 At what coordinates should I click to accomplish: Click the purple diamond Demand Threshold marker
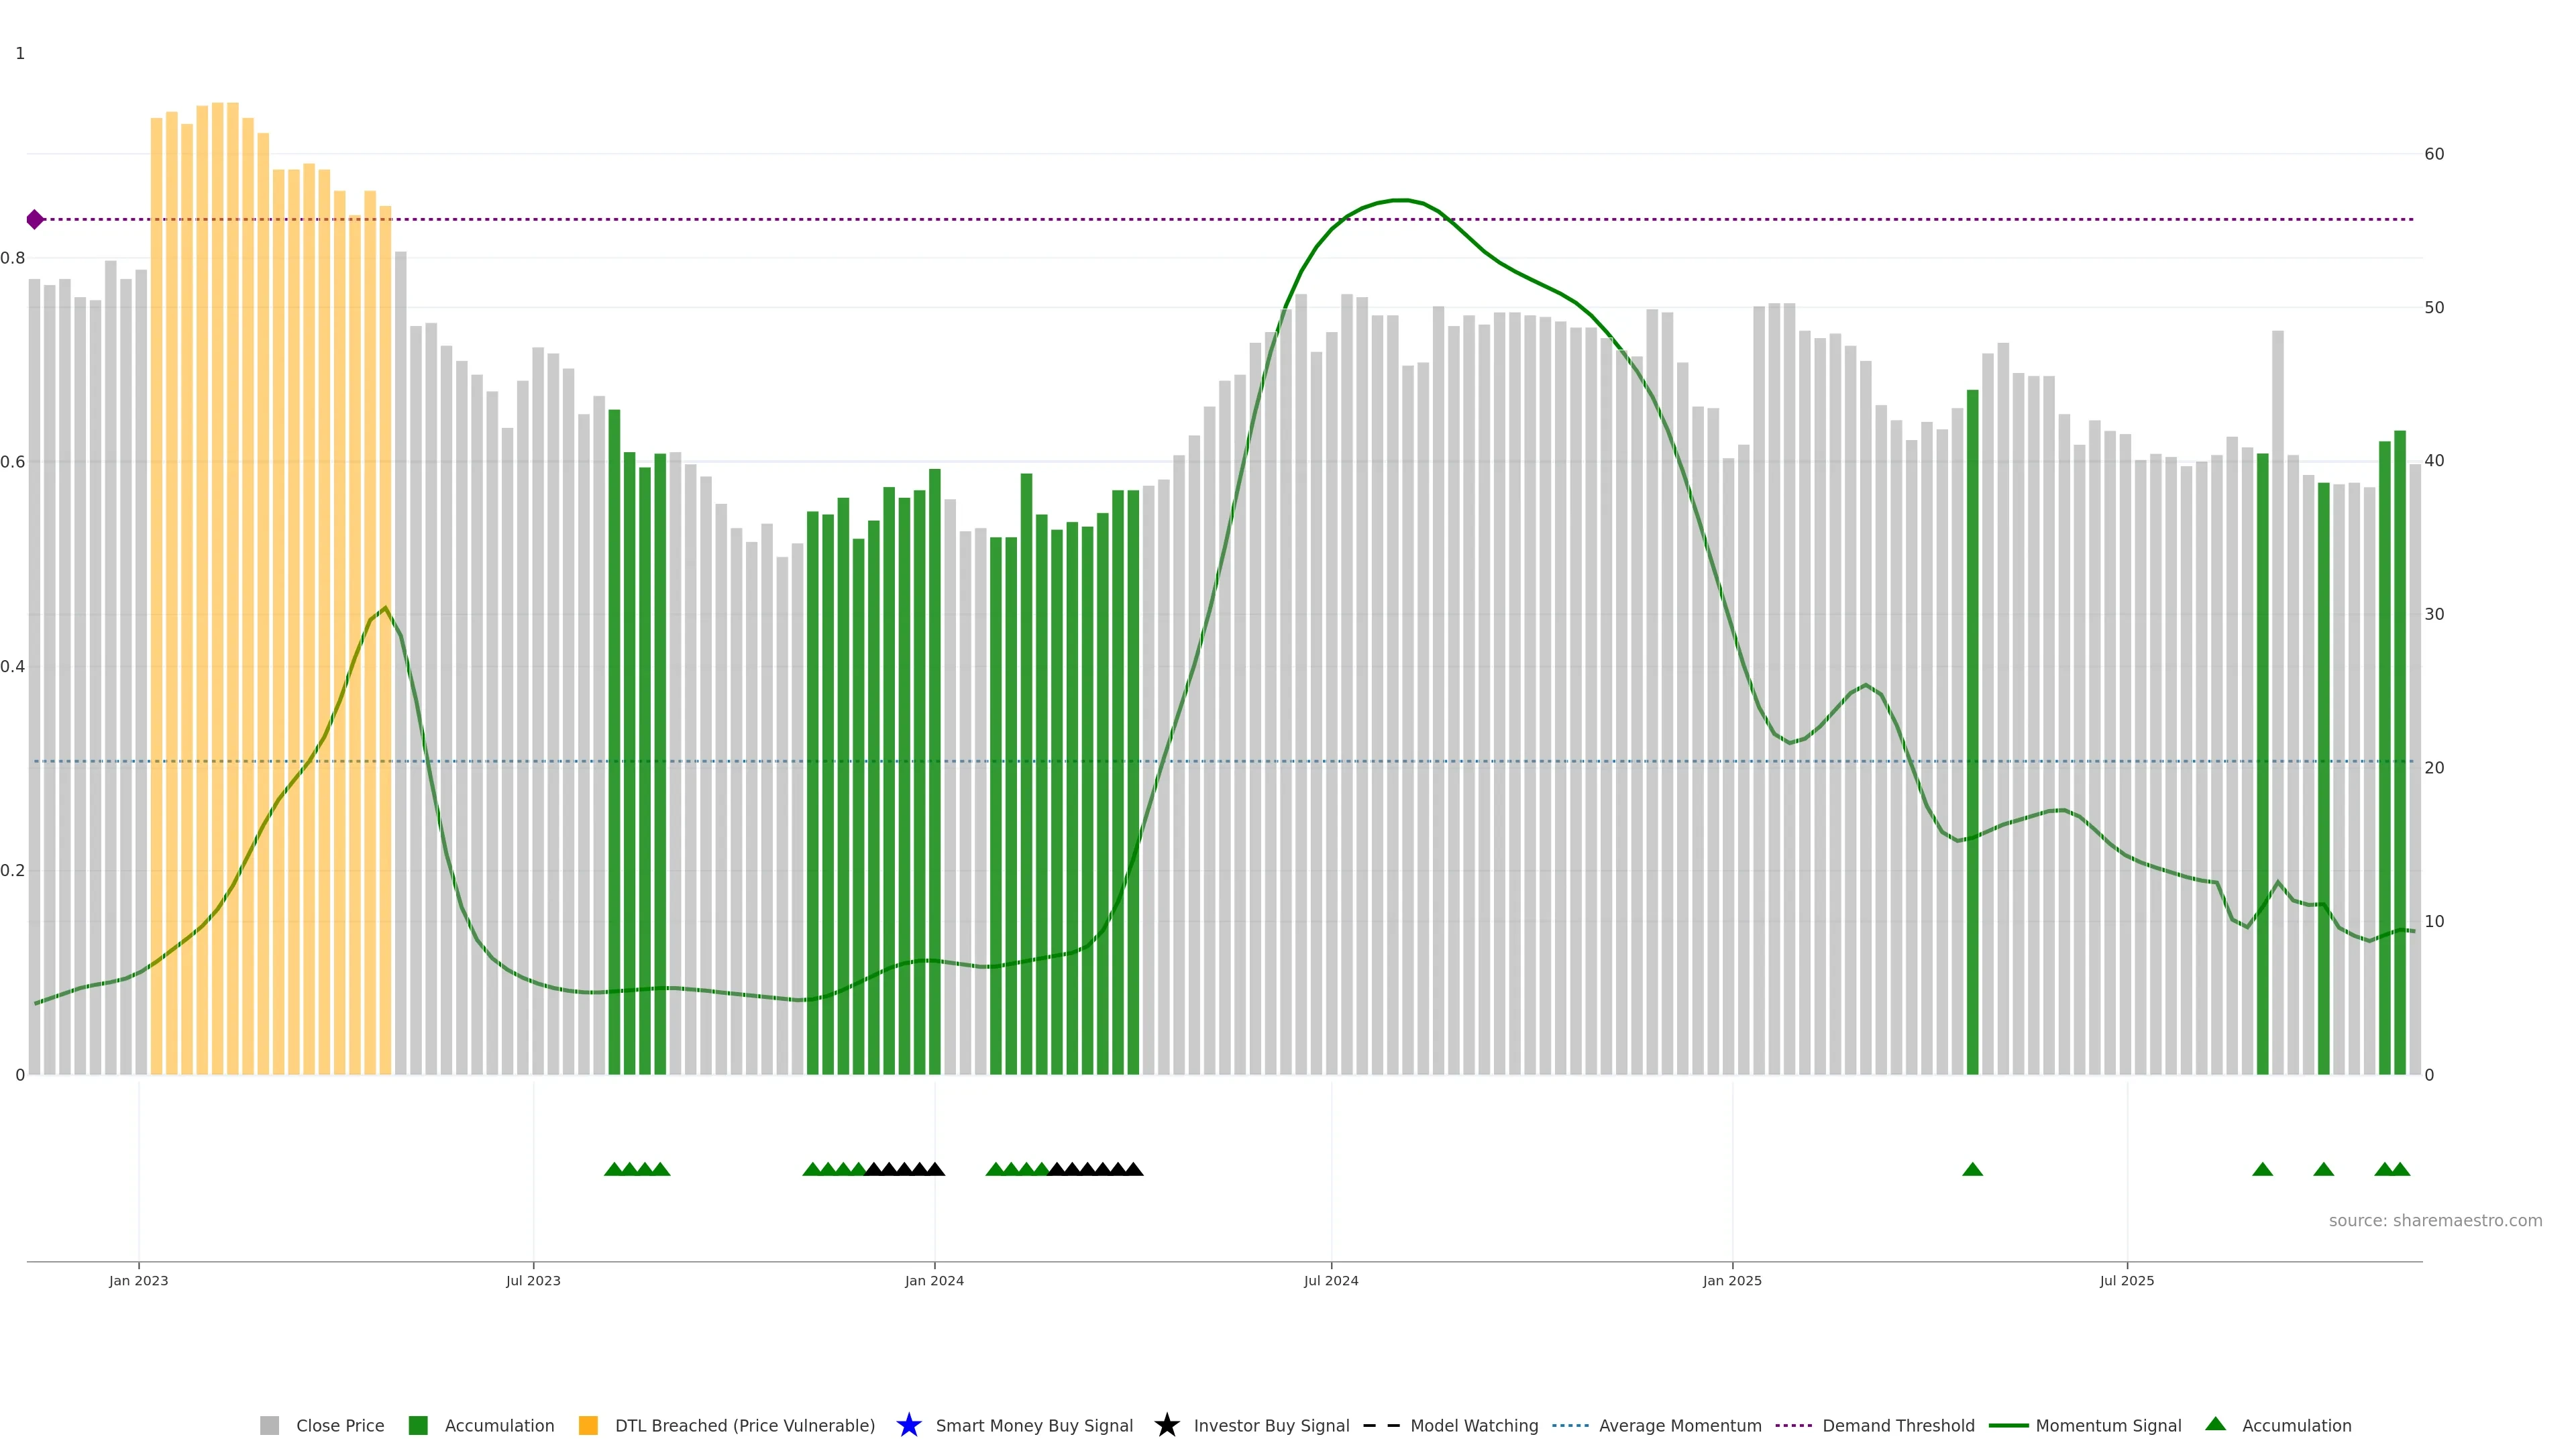click(x=35, y=219)
